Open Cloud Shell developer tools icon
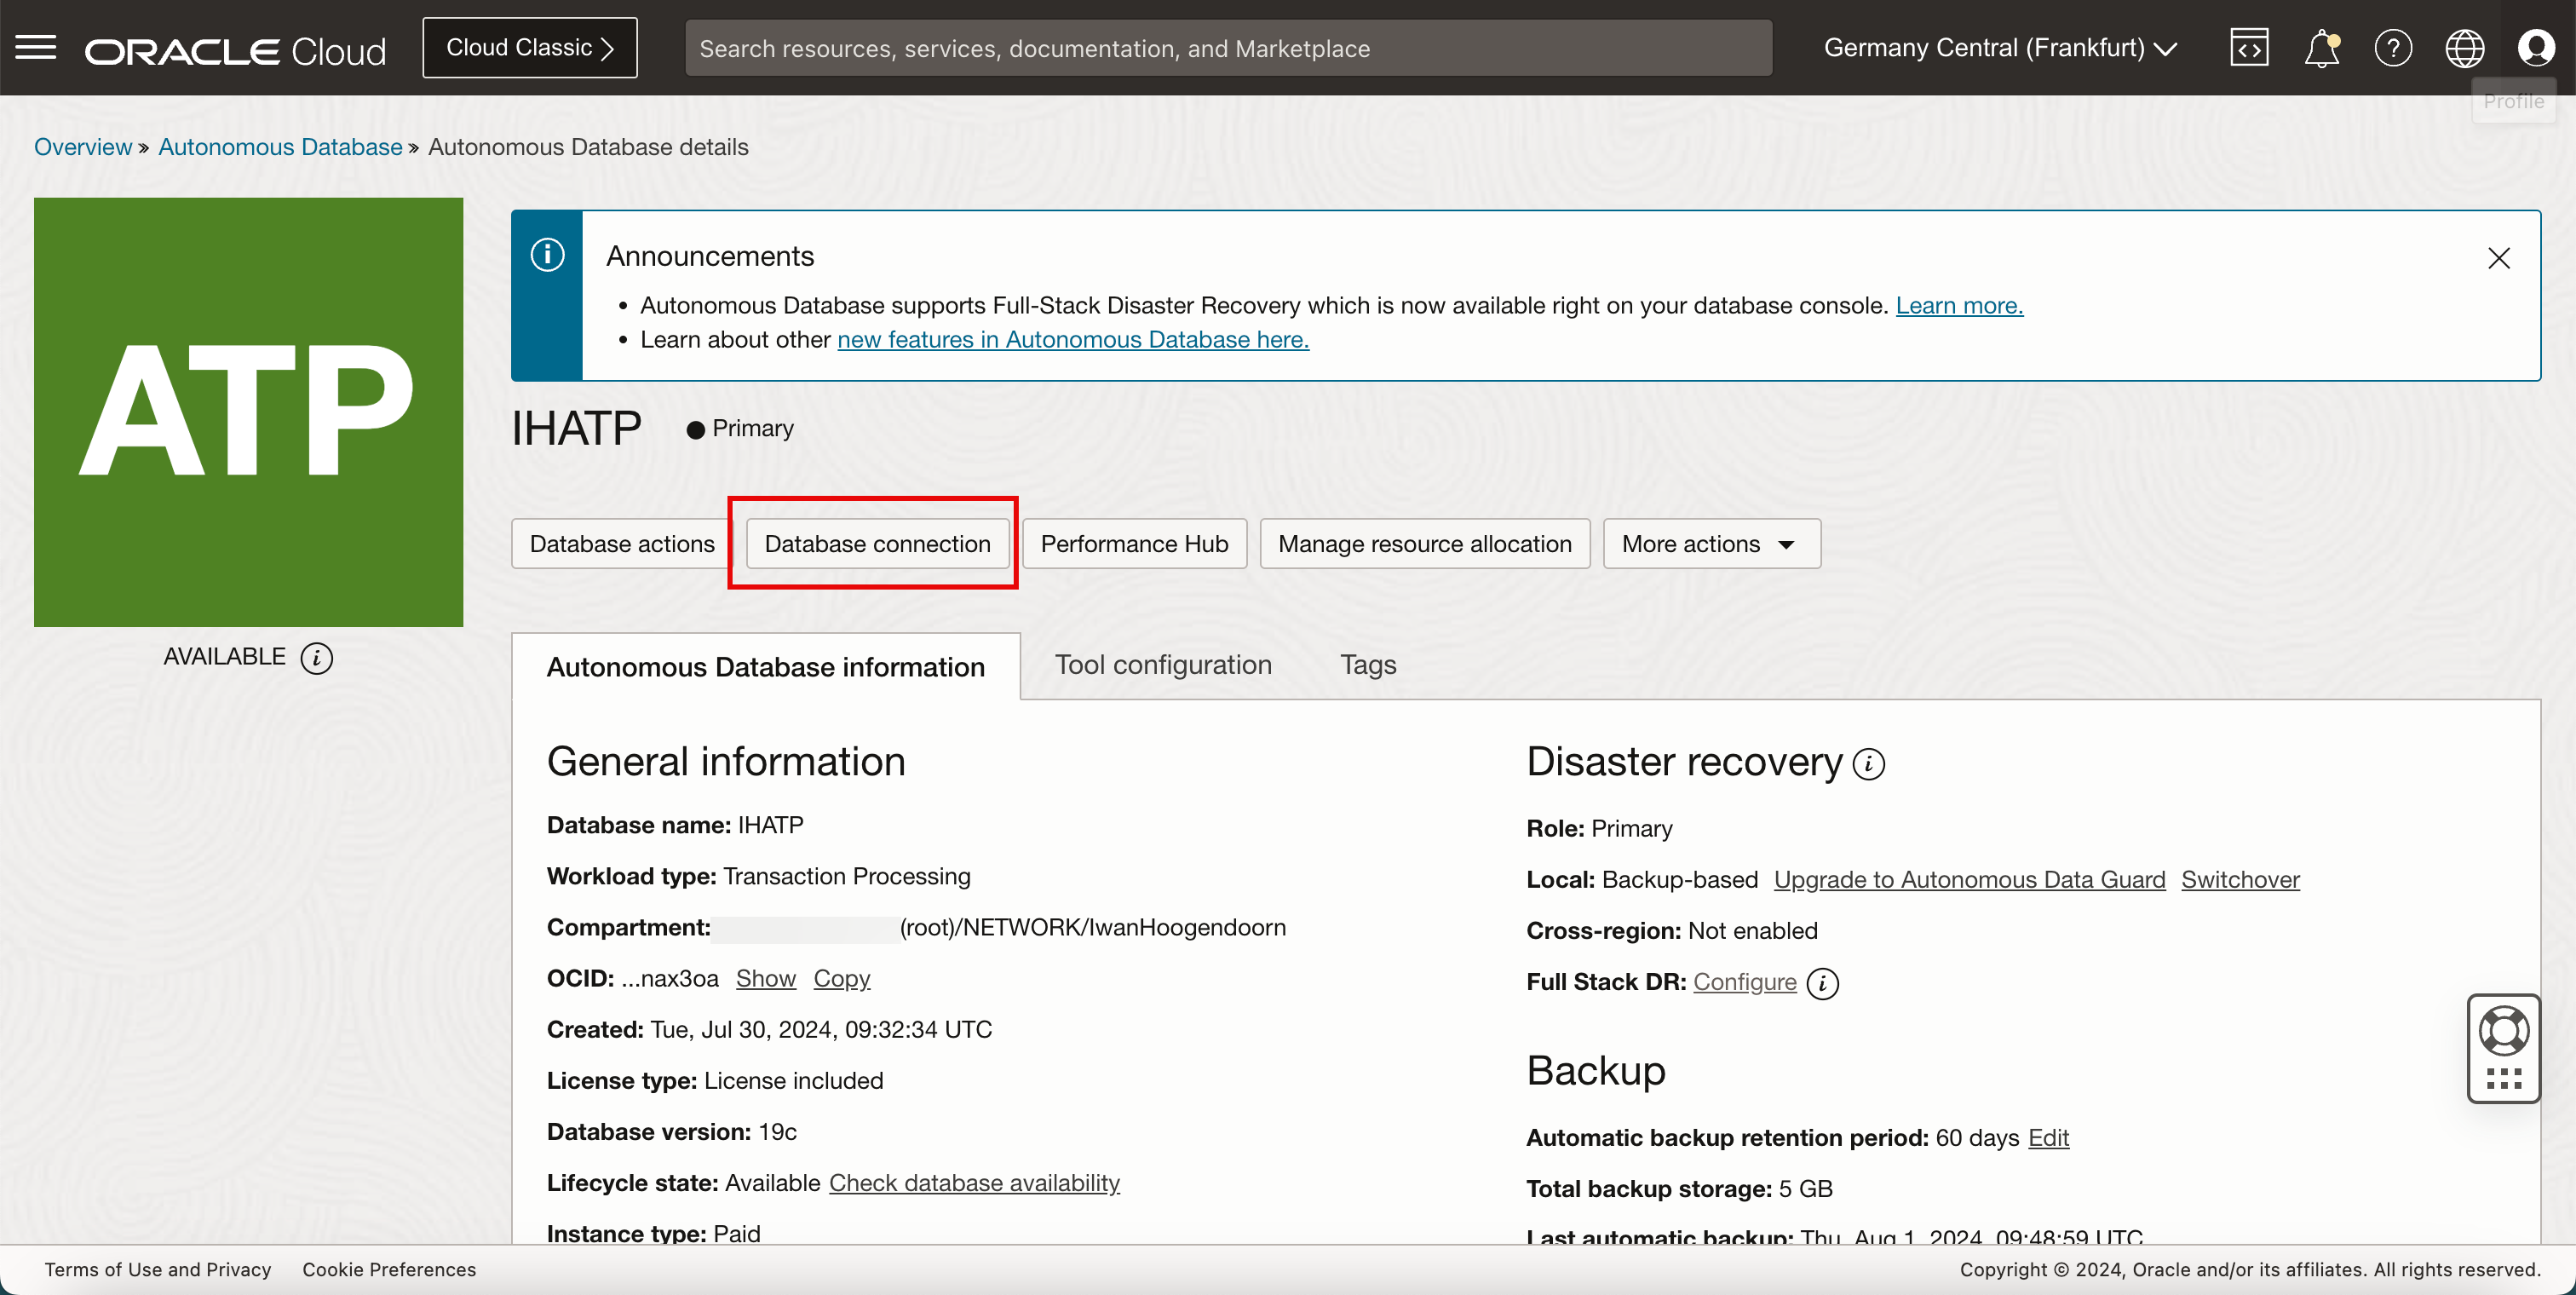 tap(2248, 48)
